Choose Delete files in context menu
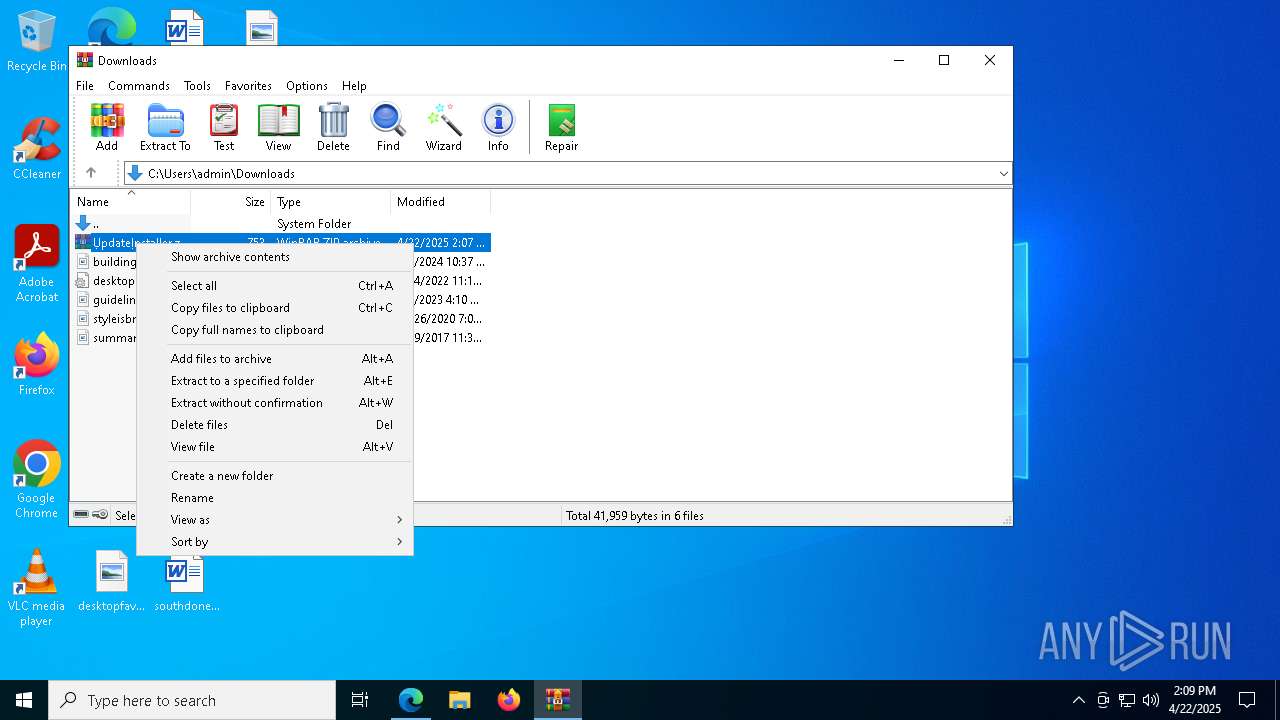The height and width of the screenshot is (720, 1280). click(x=275, y=425)
